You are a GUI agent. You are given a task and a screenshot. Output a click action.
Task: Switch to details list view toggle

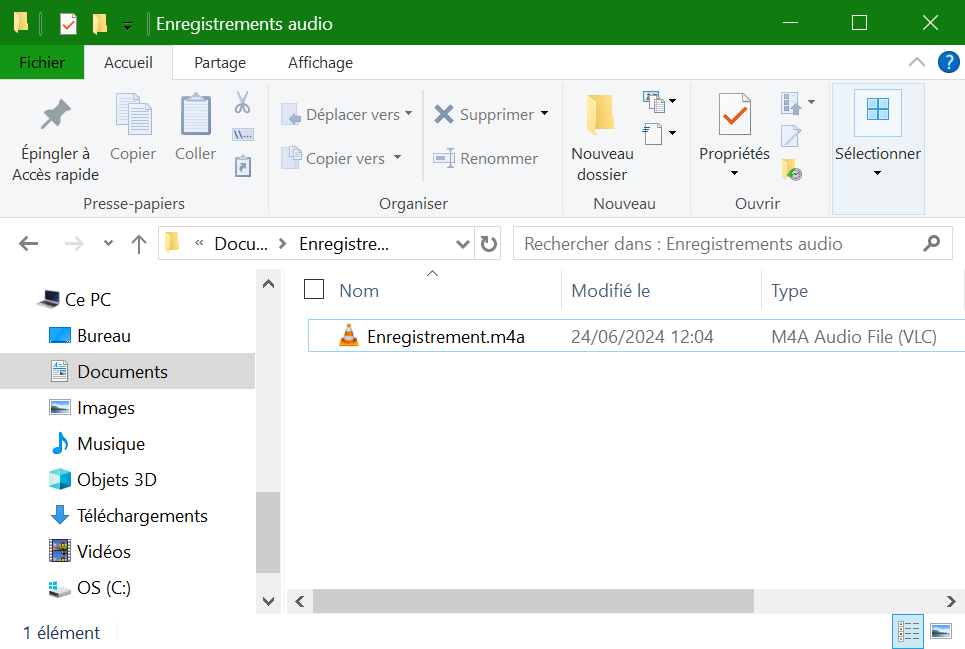[908, 631]
